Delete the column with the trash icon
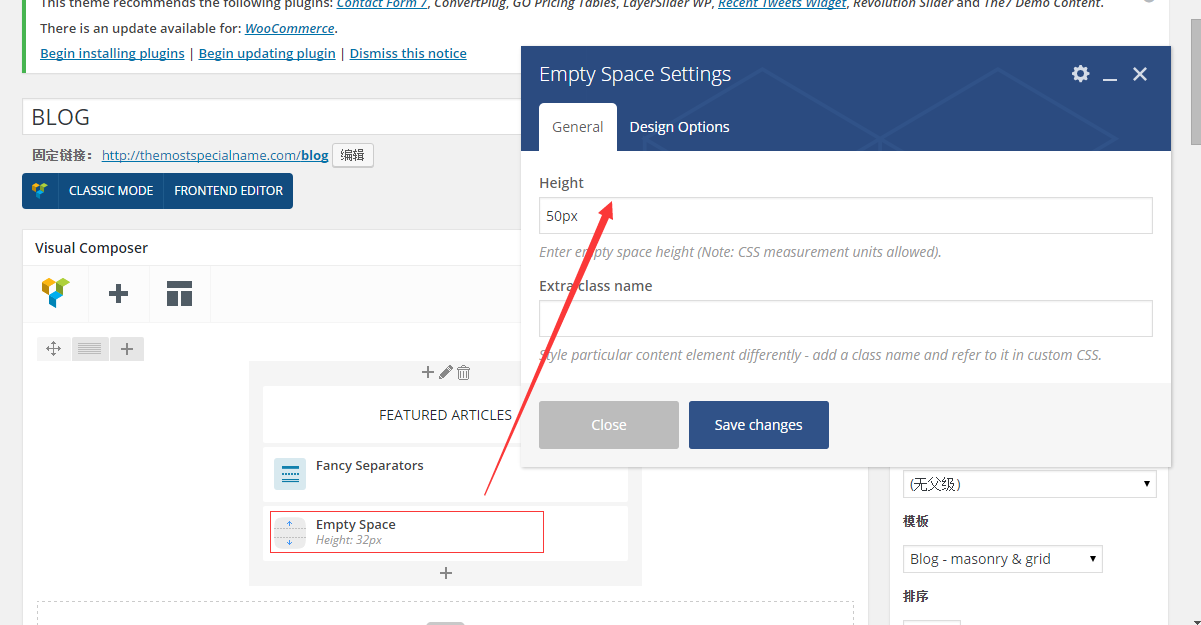The width and height of the screenshot is (1201, 625). coord(463,372)
